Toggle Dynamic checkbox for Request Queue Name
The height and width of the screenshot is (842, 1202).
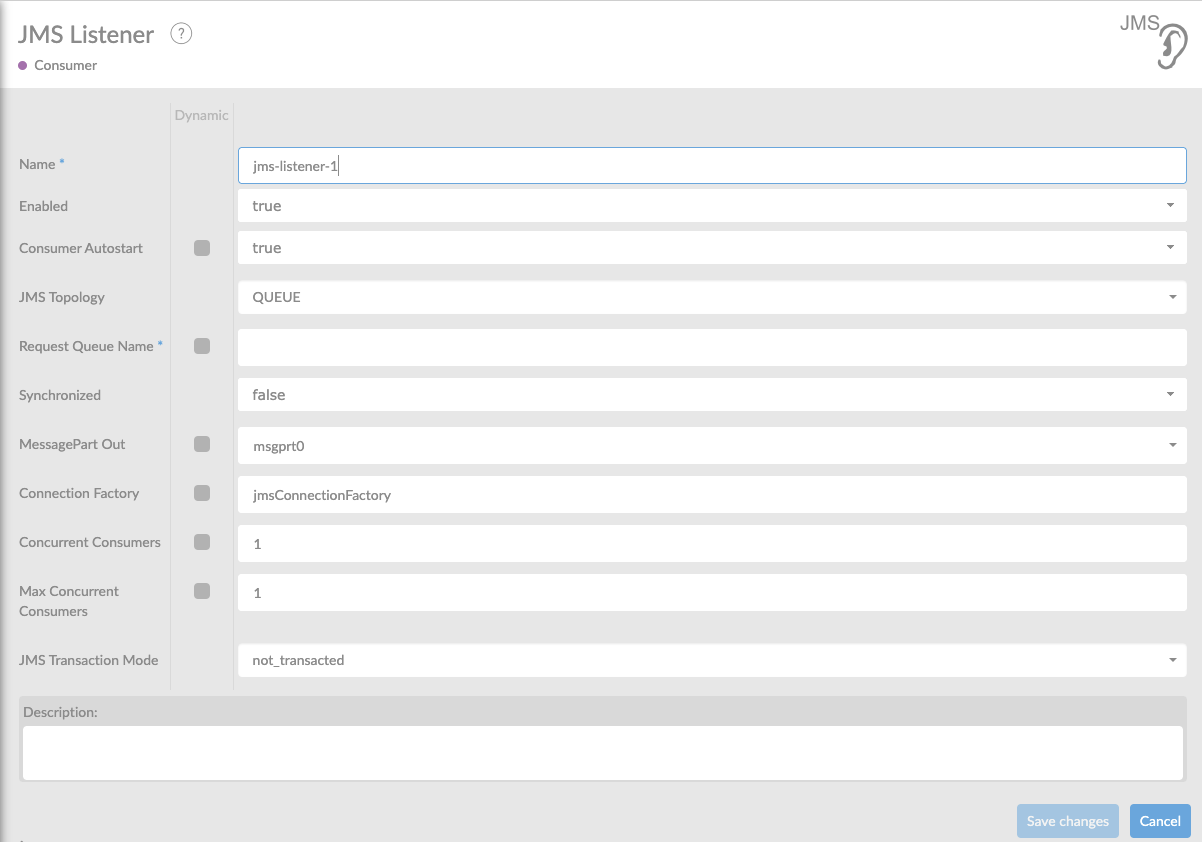click(202, 346)
